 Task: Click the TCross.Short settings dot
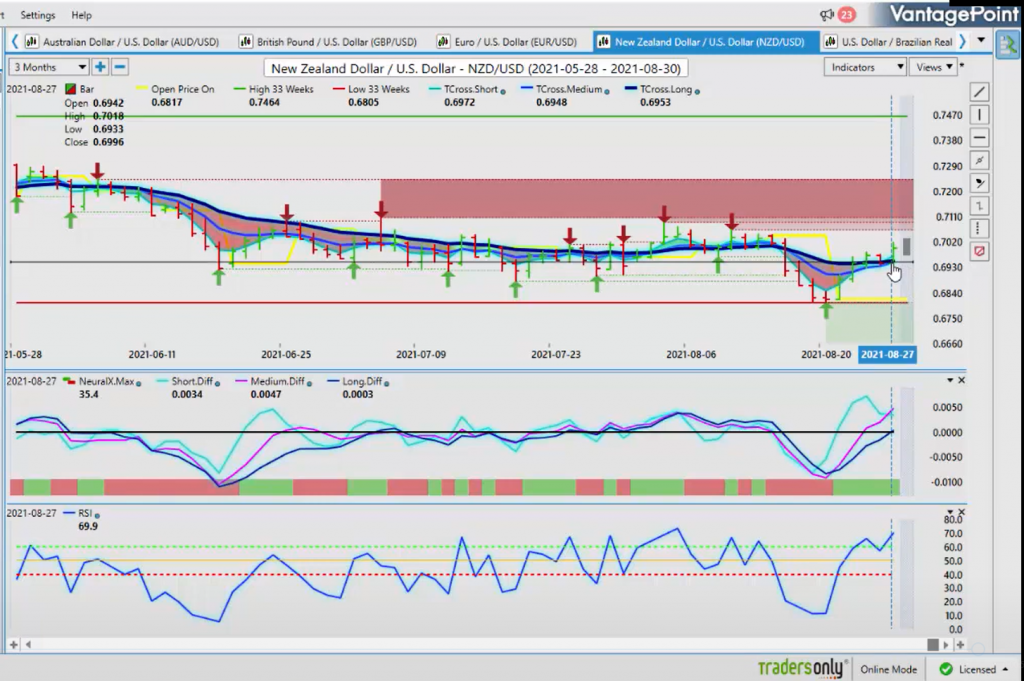pyautogui.click(x=503, y=91)
